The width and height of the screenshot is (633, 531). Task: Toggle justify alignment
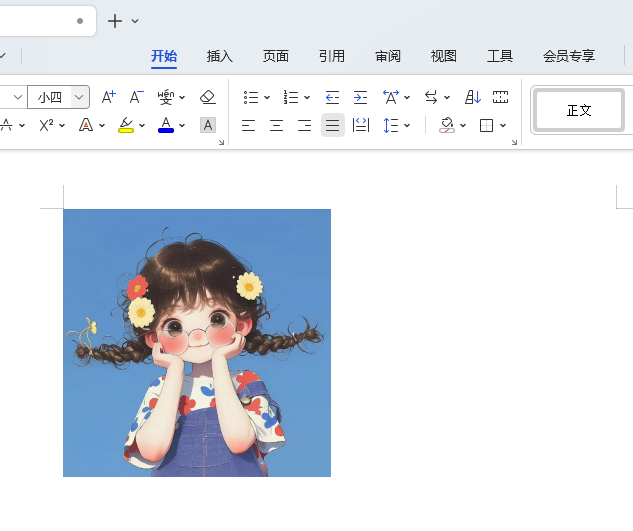pos(333,126)
